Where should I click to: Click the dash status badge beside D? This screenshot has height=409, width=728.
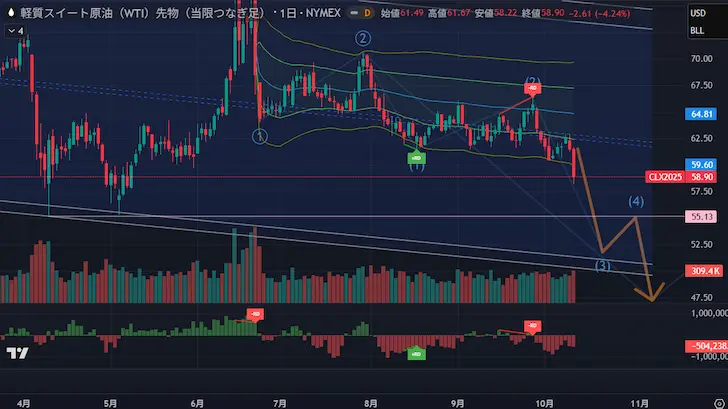354,13
